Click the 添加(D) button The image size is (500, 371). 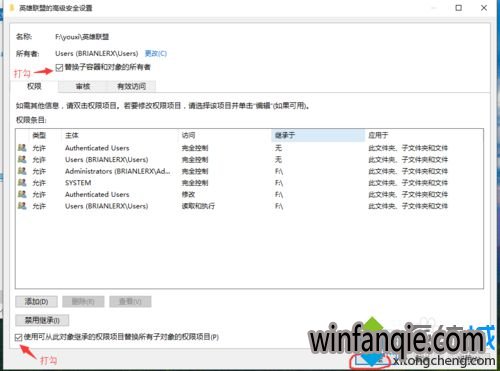tap(36, 302)
